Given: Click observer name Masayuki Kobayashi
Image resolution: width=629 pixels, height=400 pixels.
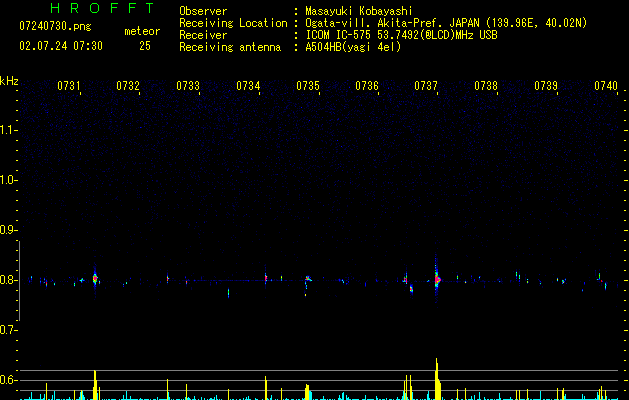Looking at the screenshot, I should tap(359, 11).
